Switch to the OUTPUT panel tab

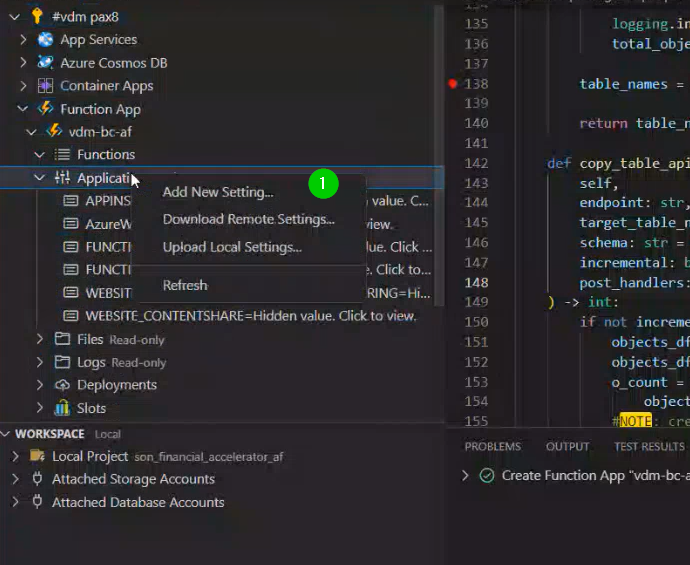pyautogui.click(x=567, y=447)
